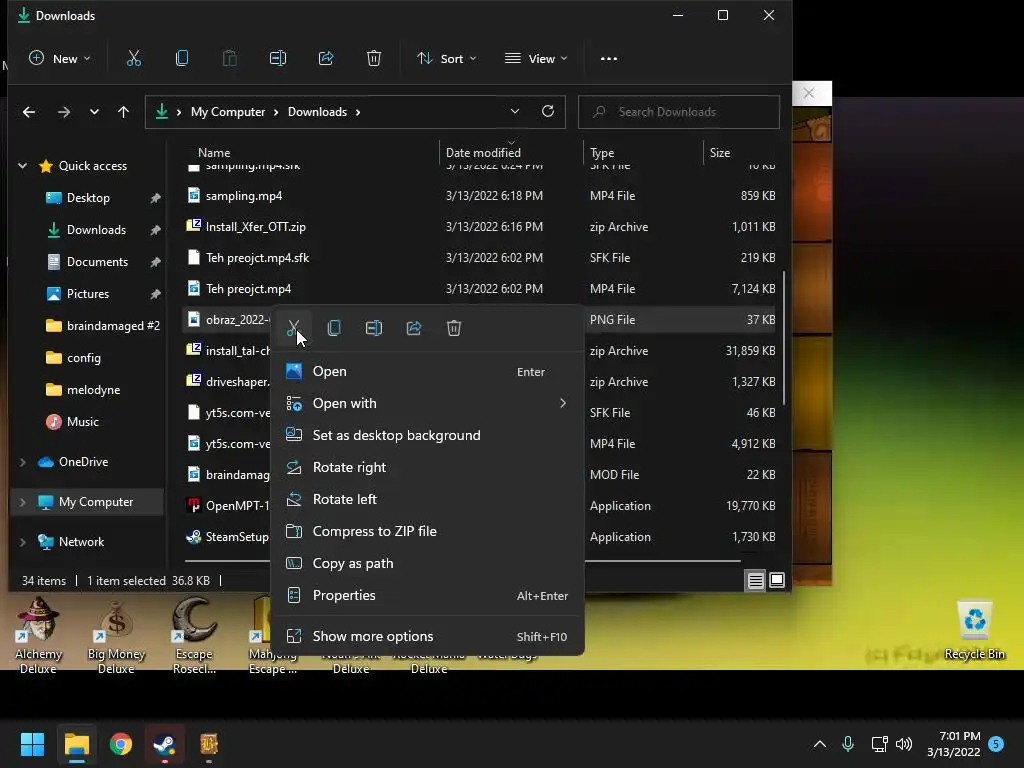Go back with the left arrow
Image resolution: width=1024 pixels, height=768 pixels.
coord(29,112)
